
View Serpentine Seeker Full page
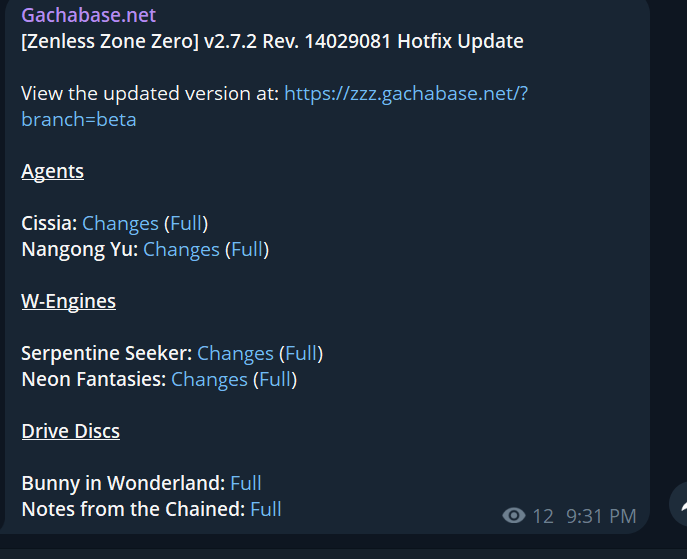[301, 353]
